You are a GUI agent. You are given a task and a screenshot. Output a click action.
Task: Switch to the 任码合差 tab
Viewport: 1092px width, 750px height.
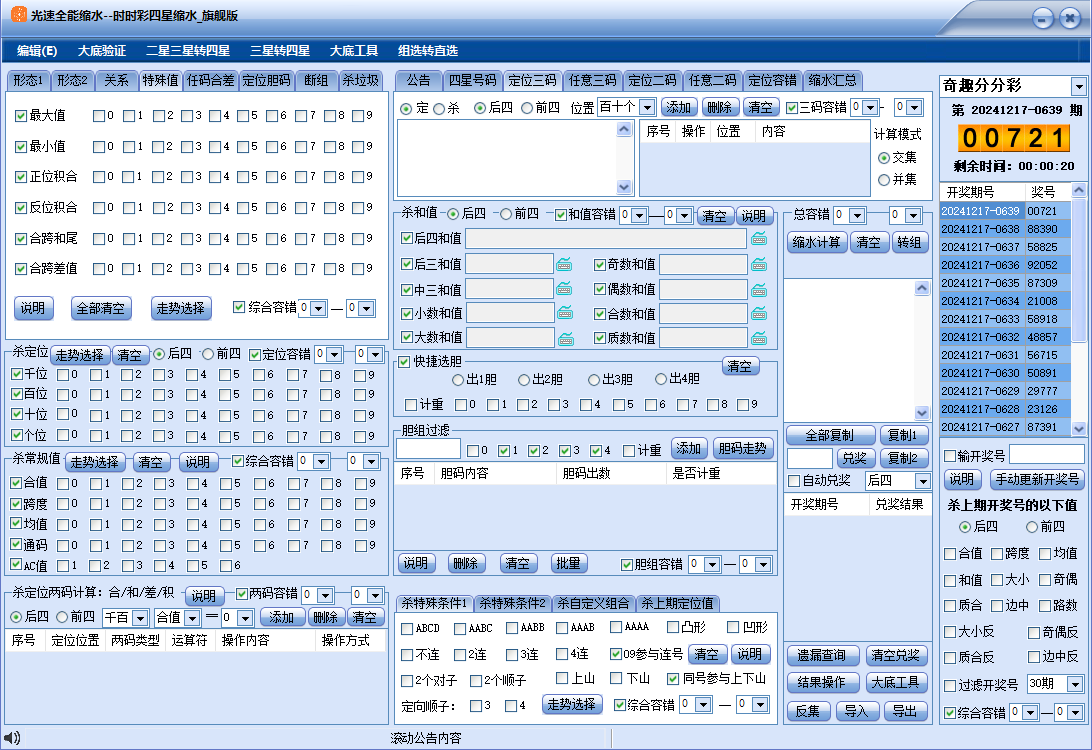(x=210, y=81)
